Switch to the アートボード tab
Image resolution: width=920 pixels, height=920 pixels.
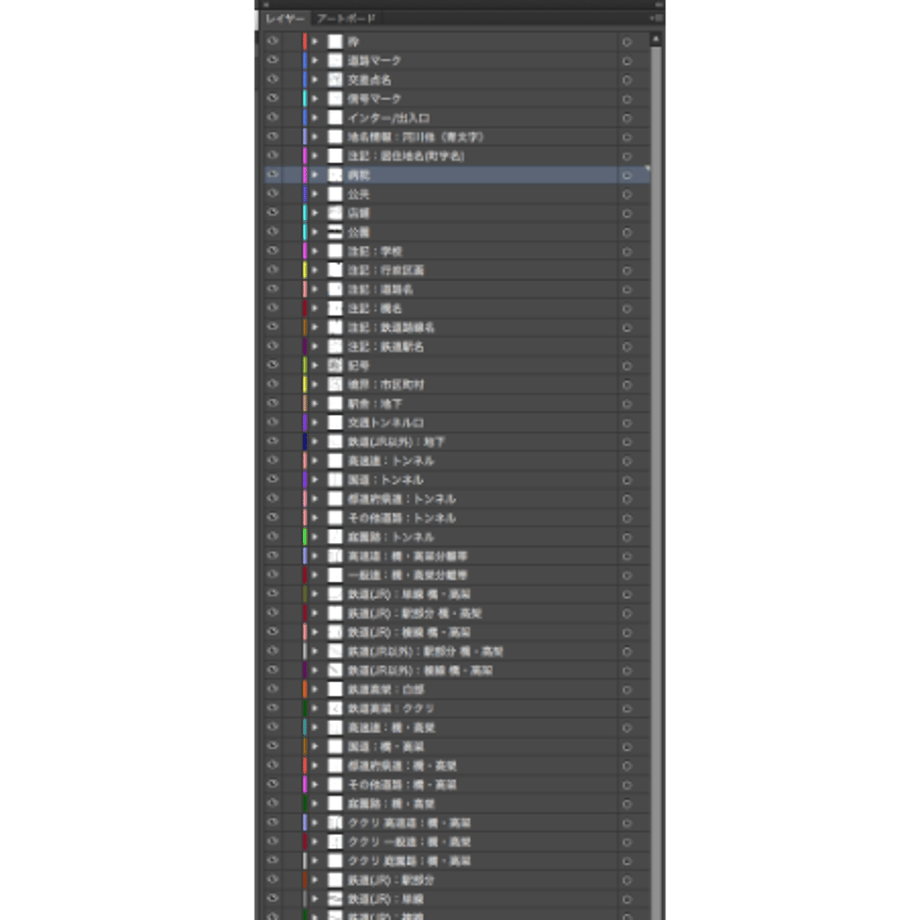(x=346, y=19)
